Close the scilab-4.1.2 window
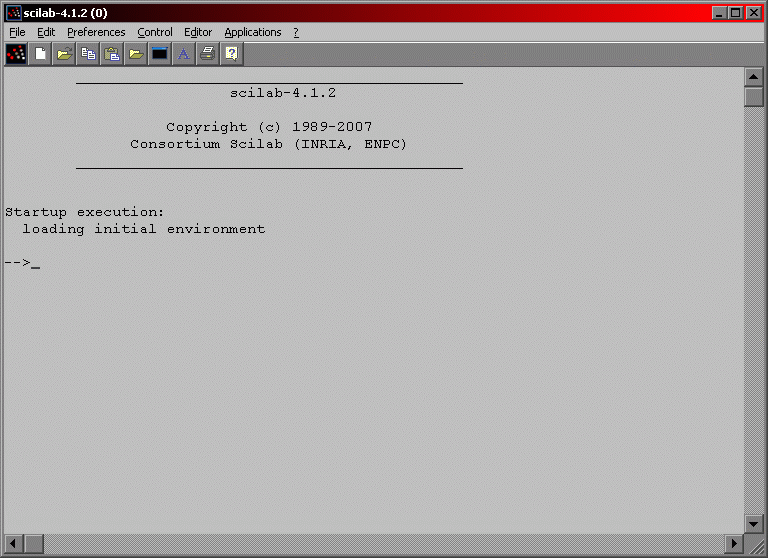 click(x=754, y=13)
